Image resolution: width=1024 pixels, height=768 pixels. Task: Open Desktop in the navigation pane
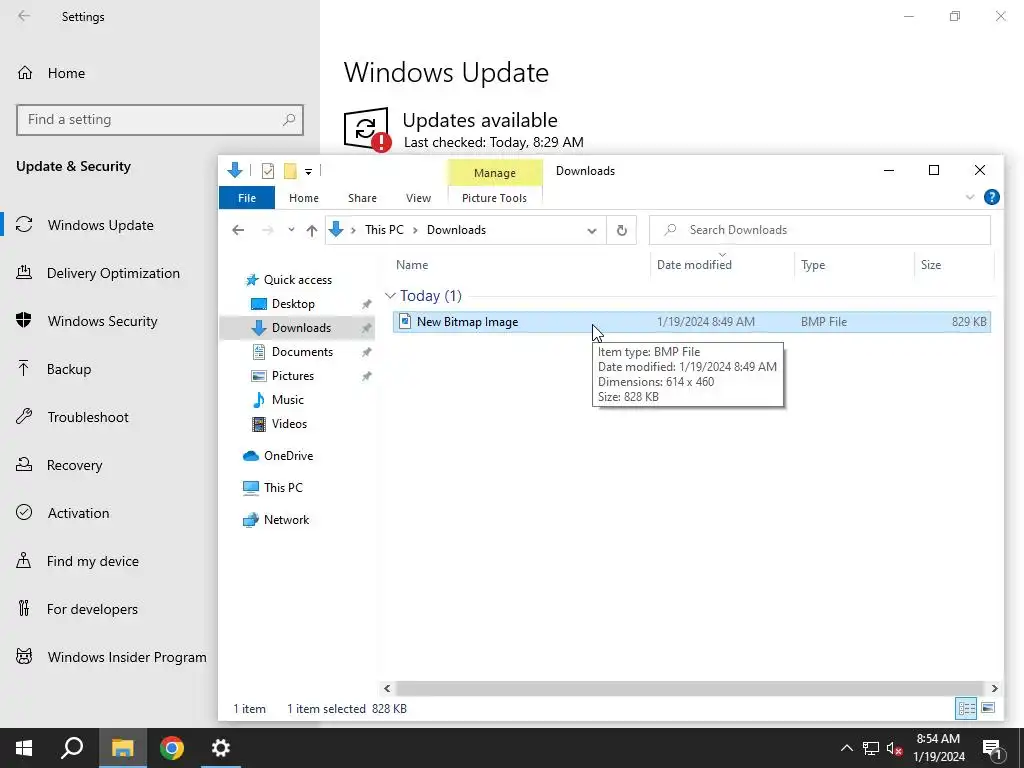click(x=293, y=304)
